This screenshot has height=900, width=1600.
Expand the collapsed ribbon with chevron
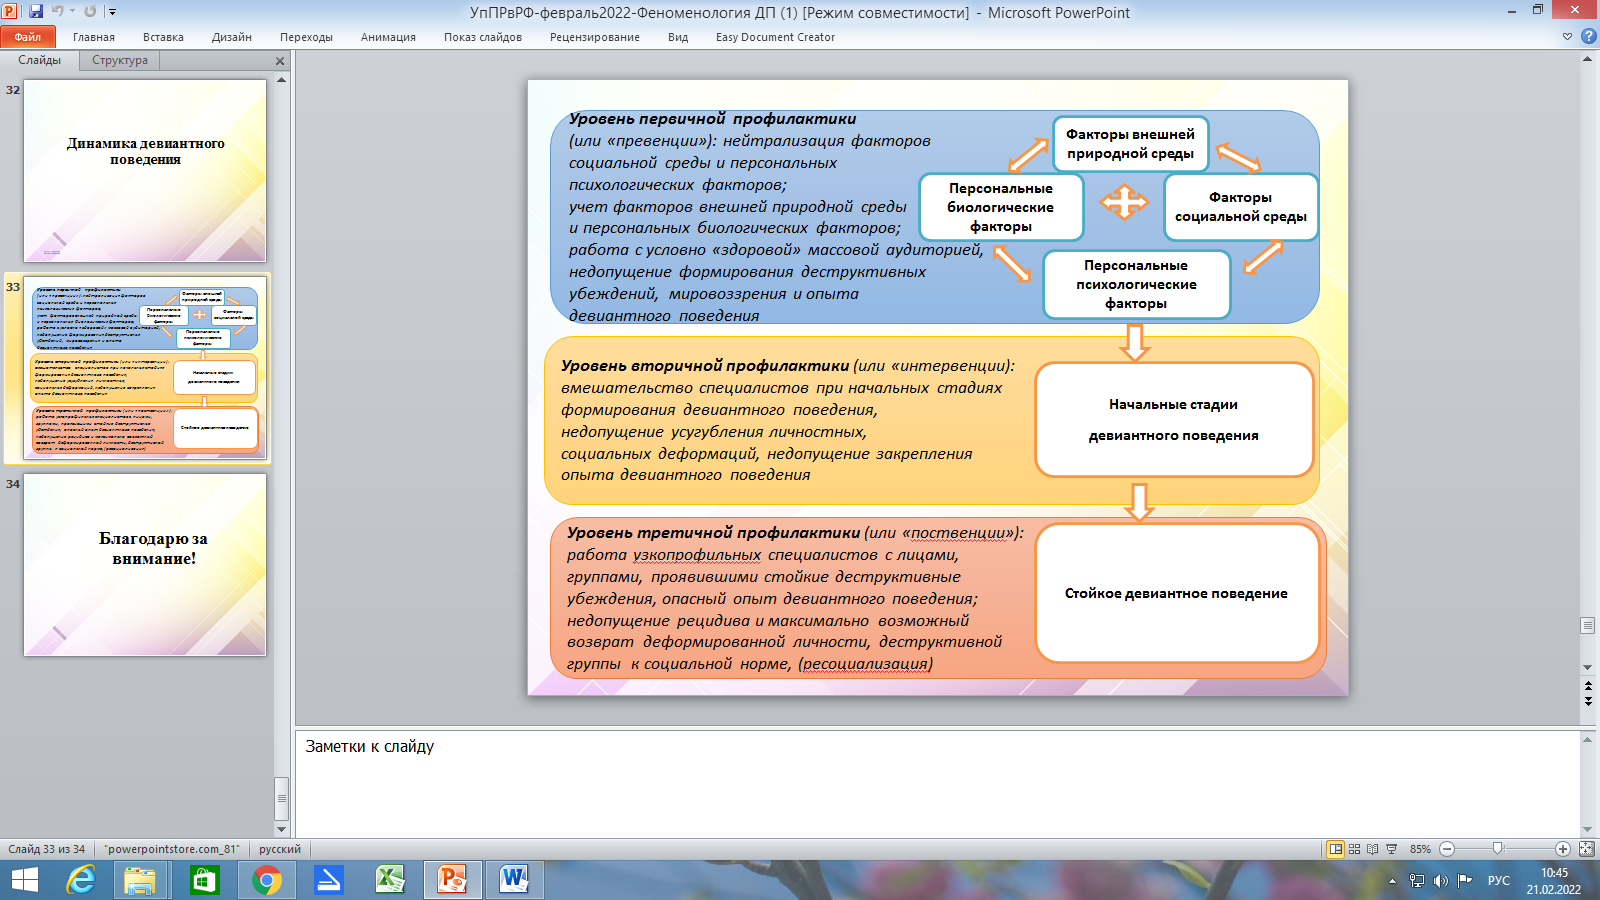point(1567,37)
